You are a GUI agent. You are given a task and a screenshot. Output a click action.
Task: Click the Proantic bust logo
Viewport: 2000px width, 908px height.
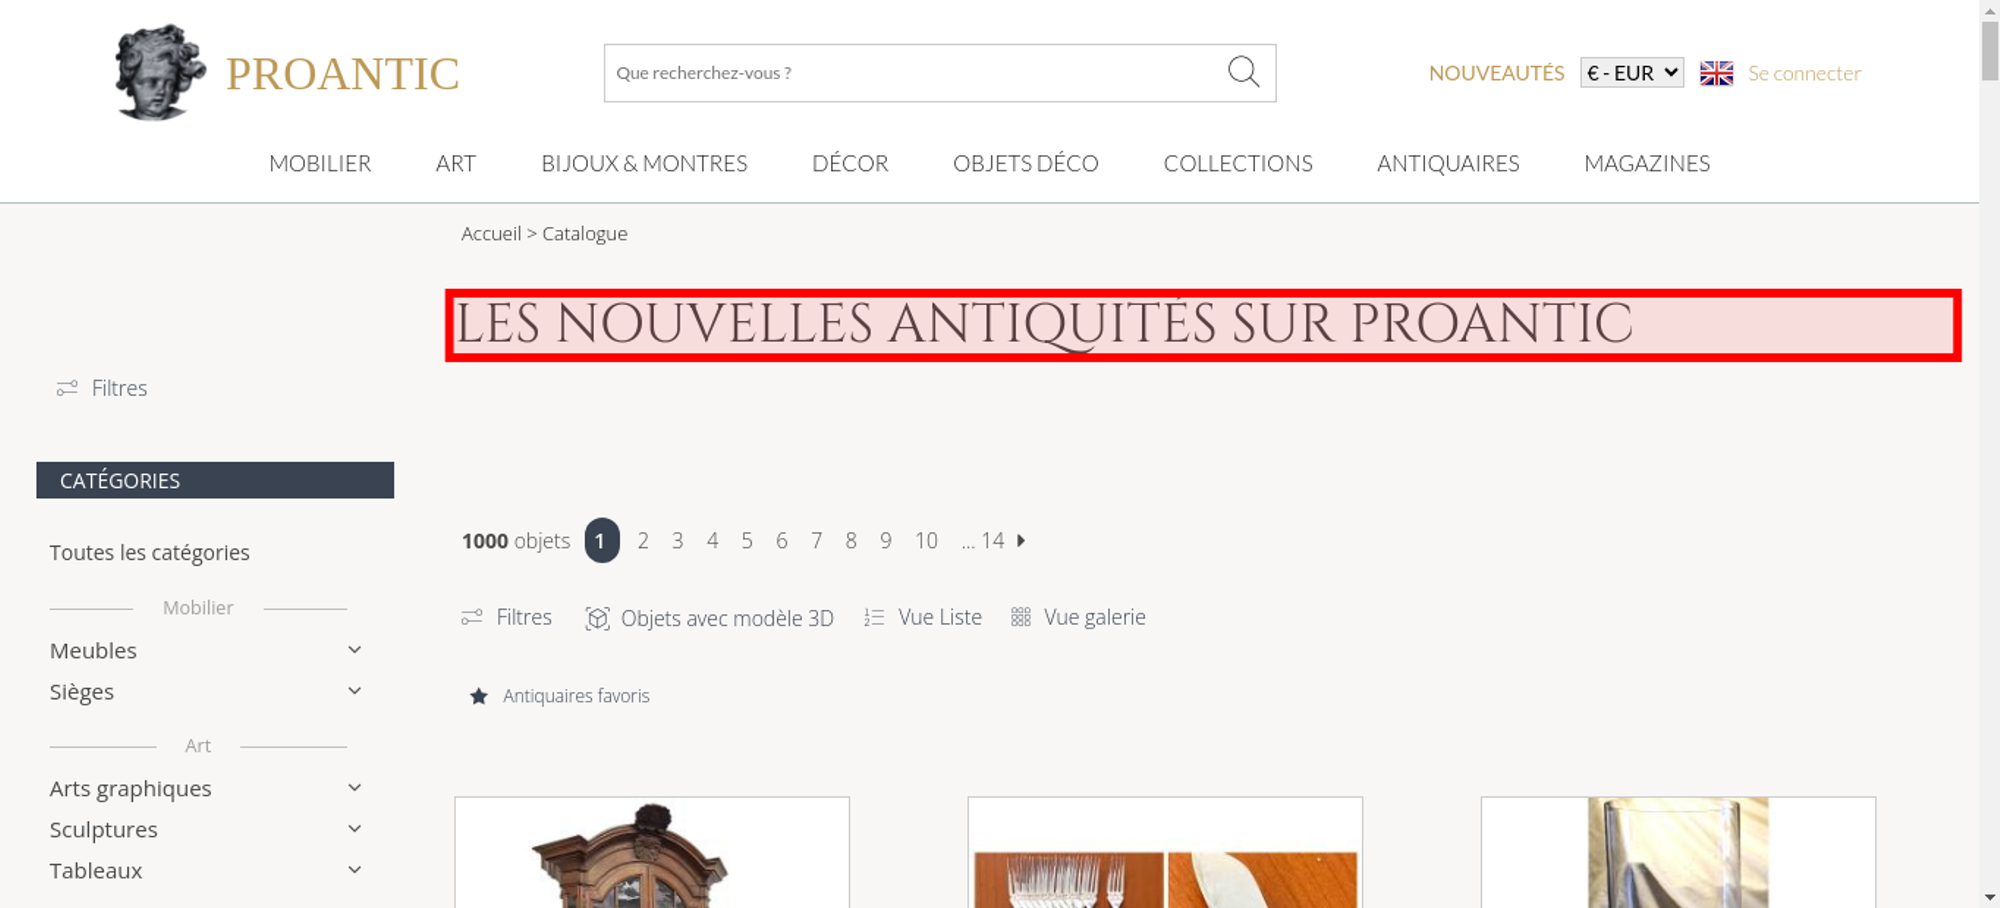(x=160, y=72)
